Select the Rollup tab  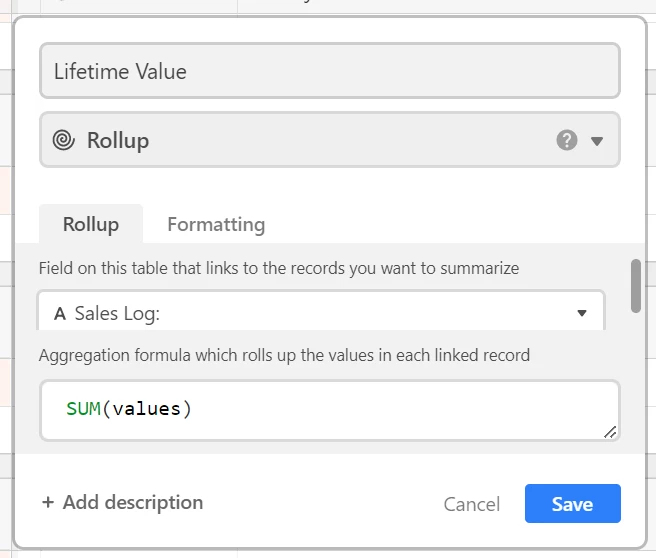91,224
